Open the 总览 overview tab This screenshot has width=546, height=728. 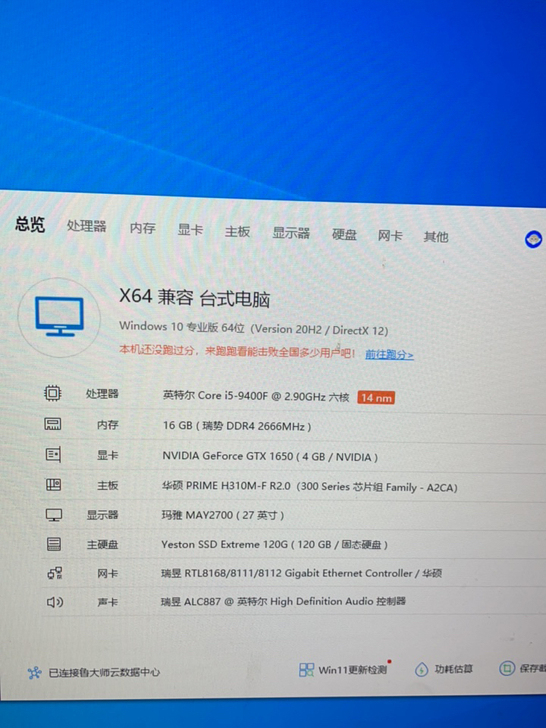(30, 224)
